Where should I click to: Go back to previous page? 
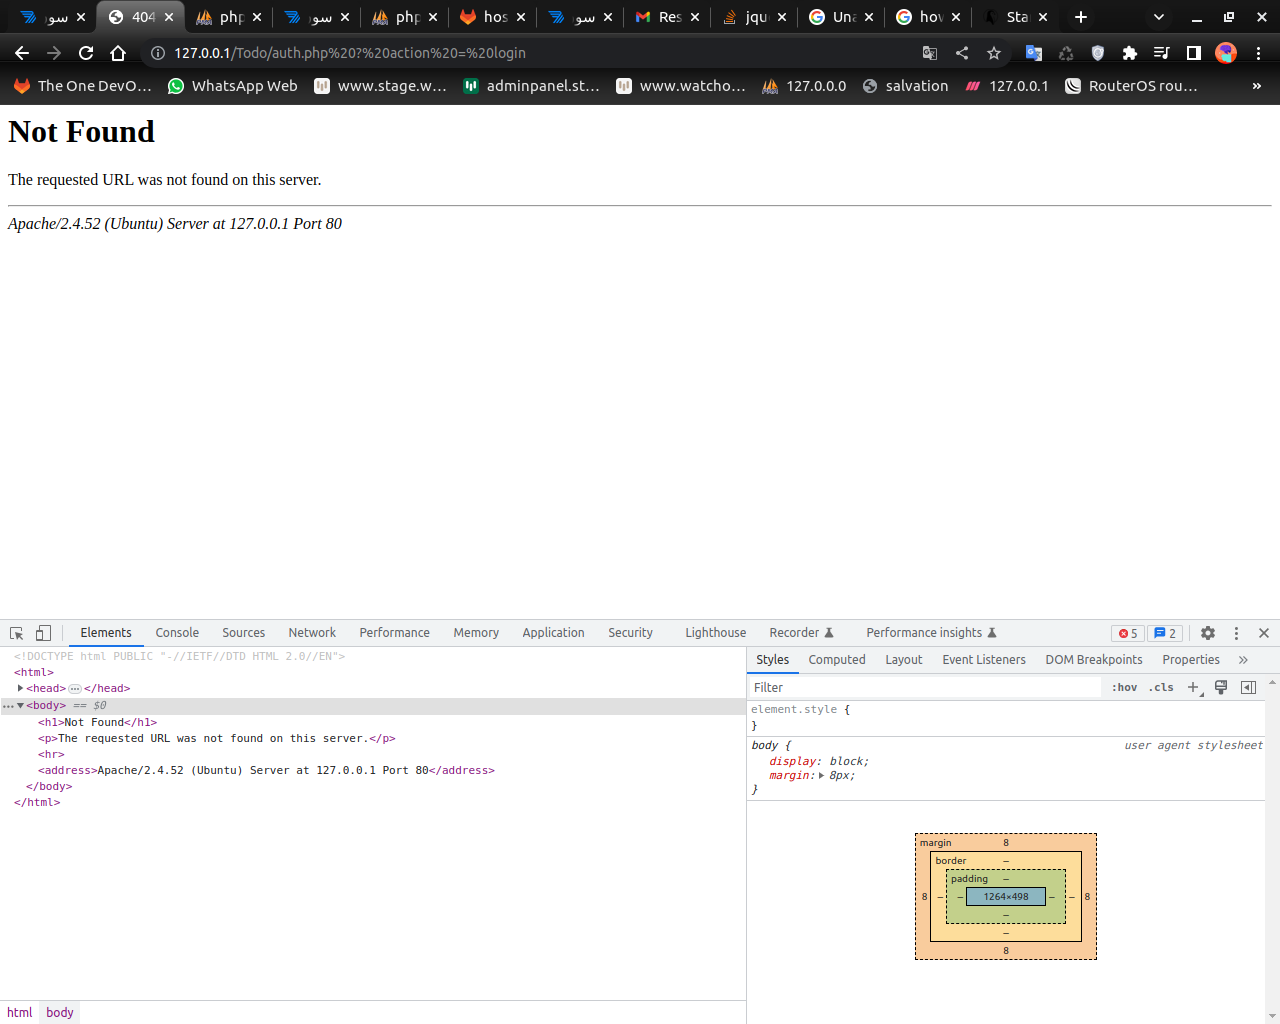point(22,53)
